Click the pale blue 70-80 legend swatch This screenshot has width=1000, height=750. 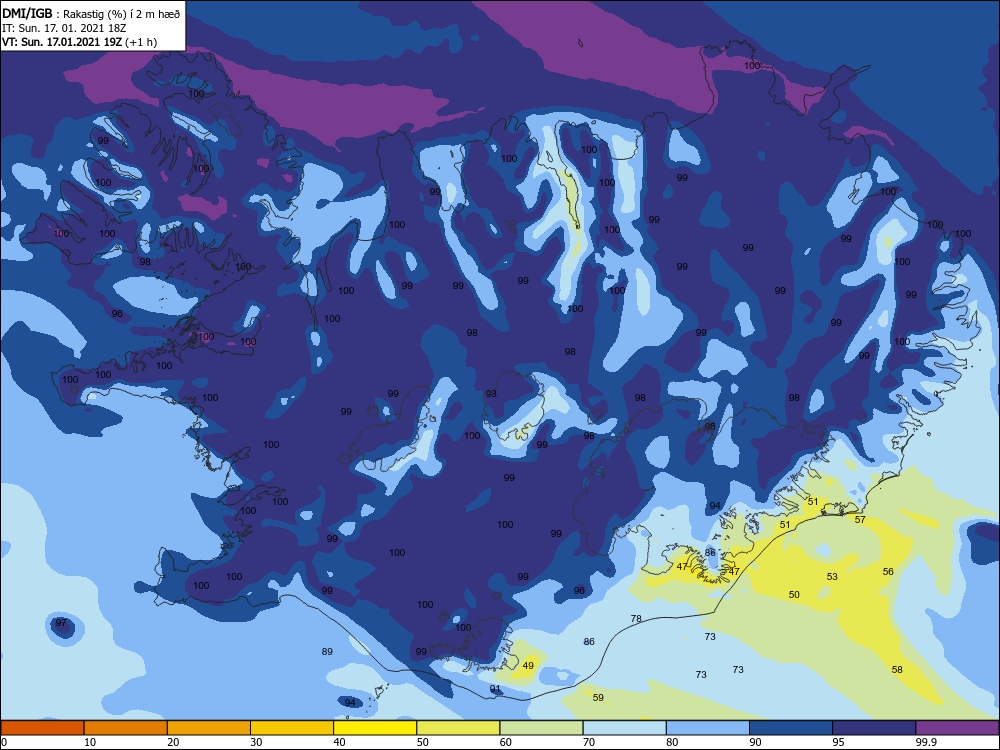[624, 728]
